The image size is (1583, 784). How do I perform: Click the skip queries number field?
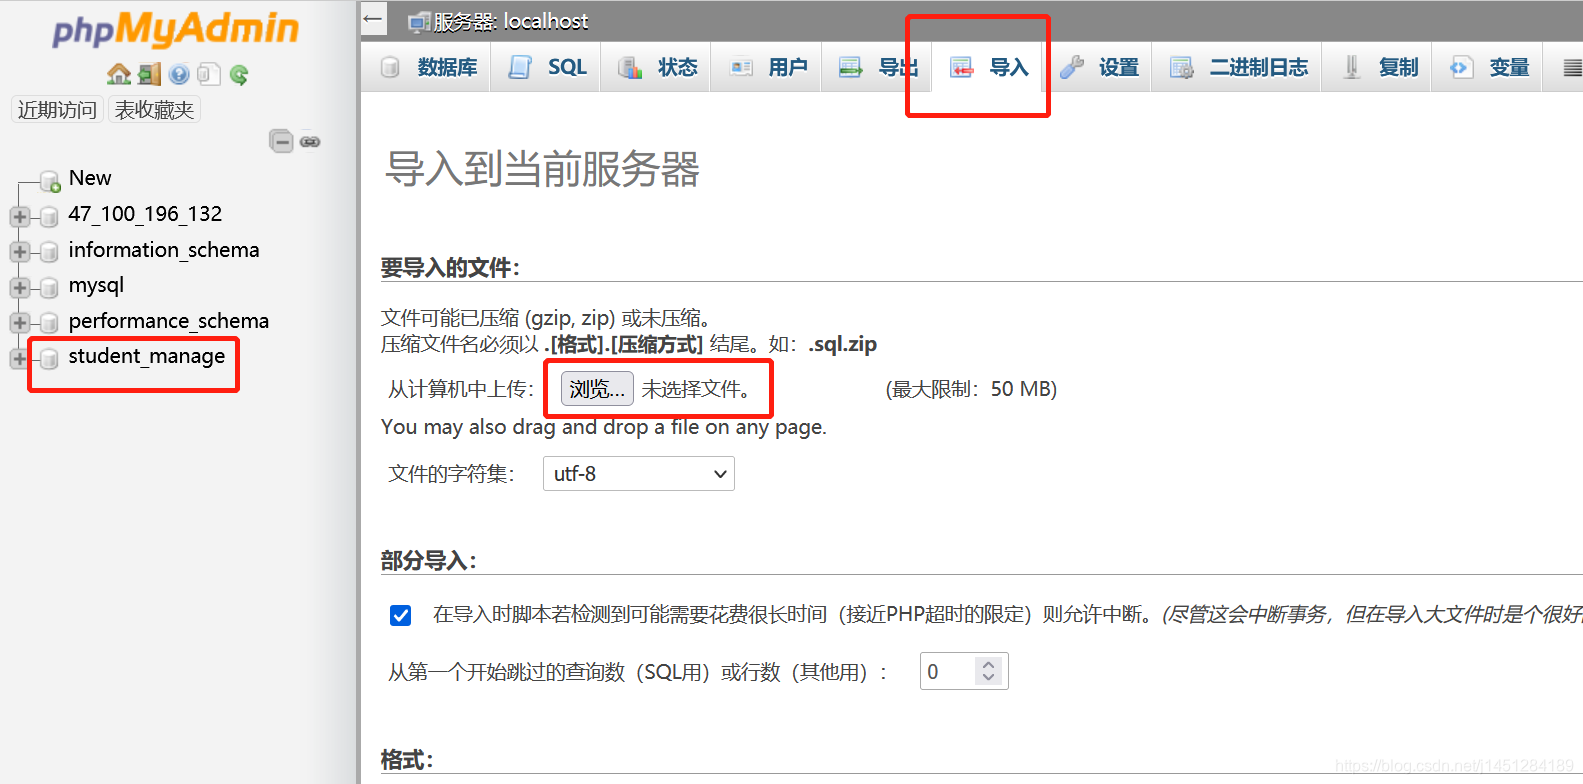click(948, 671)
